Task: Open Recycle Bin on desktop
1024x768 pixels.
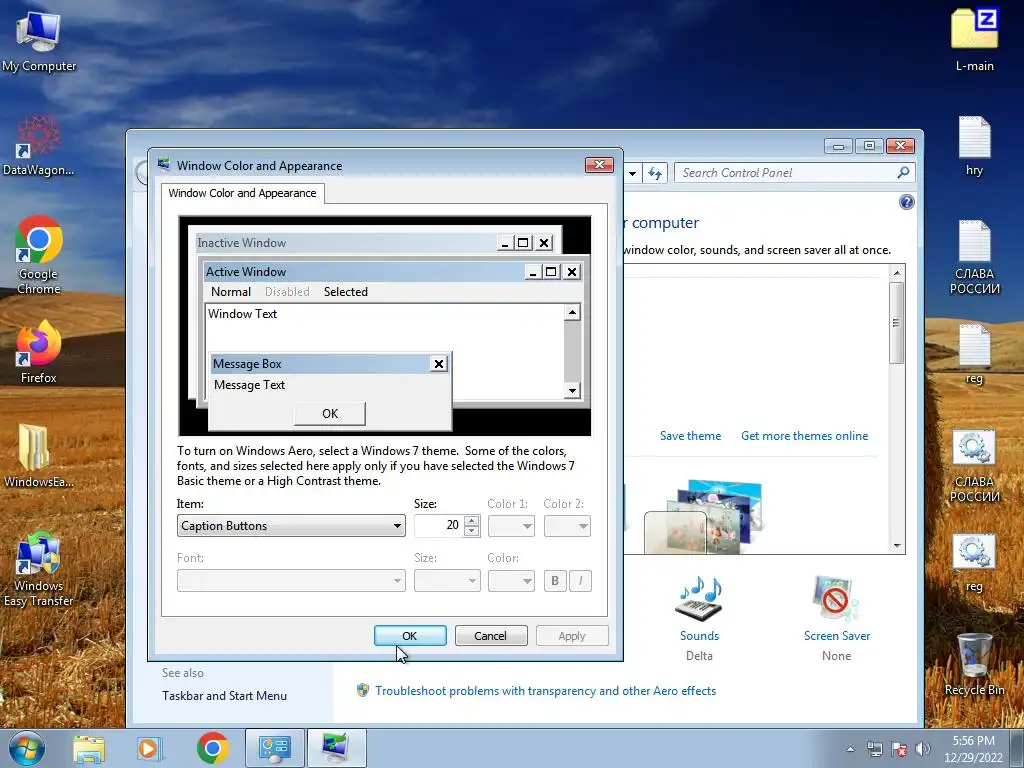Action: point(974,665)
